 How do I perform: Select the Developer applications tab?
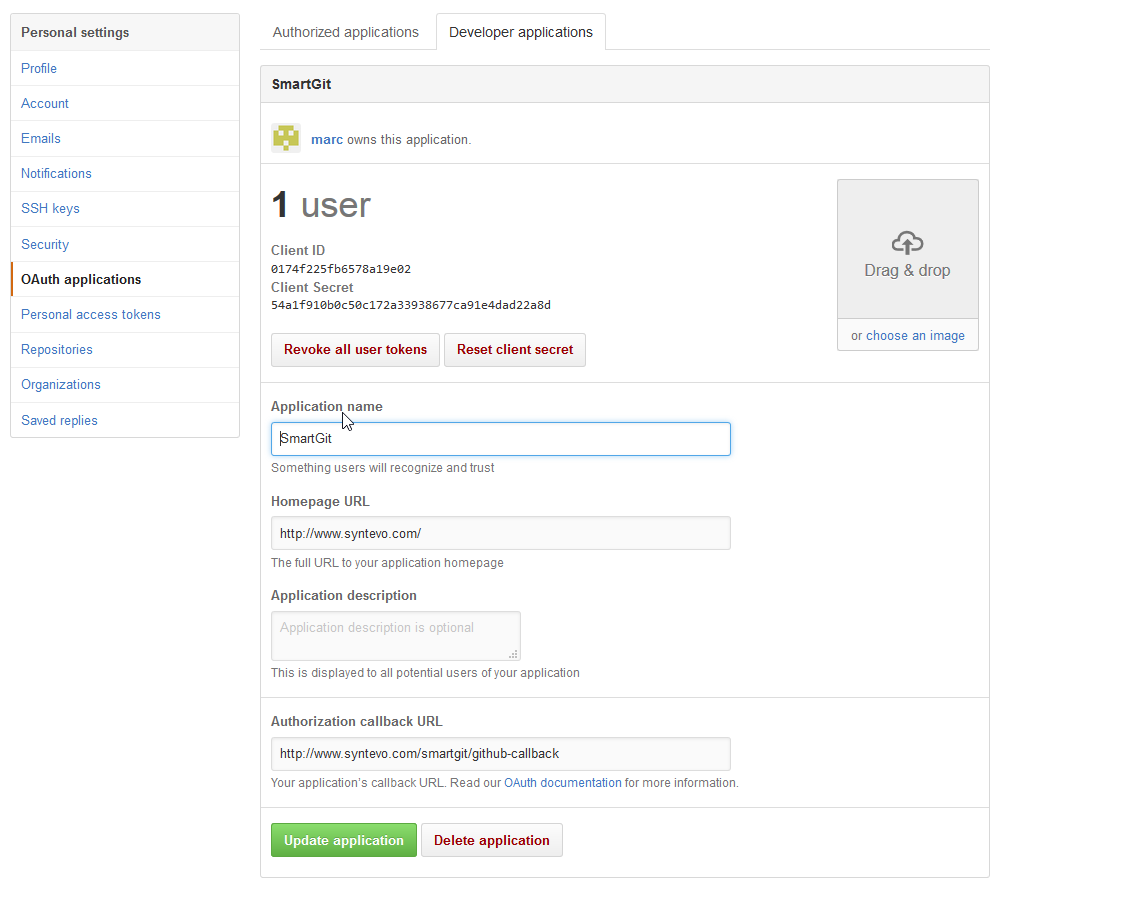point(521,32)
